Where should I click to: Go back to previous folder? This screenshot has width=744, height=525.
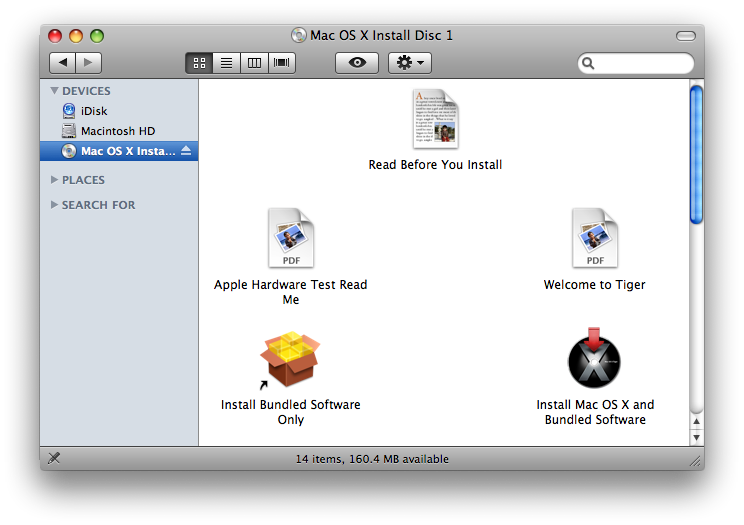tap(63, 62)
